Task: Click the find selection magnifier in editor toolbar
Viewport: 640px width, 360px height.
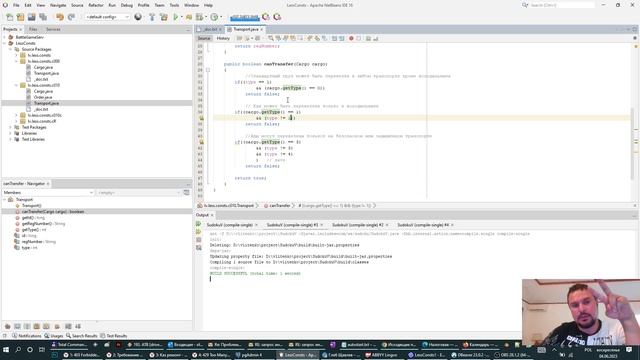Action: click(x=271, y=38)
